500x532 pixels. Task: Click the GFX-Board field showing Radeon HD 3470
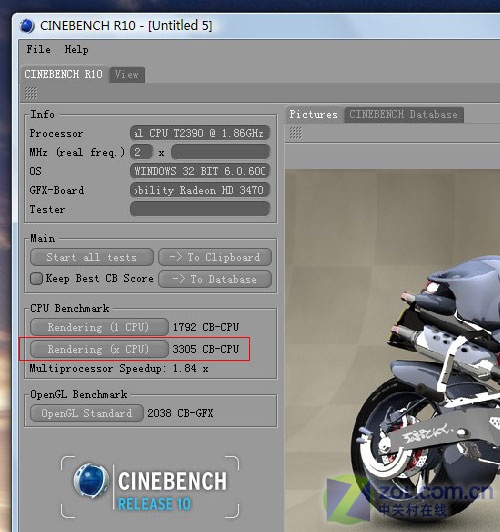(x=200, y=190)
